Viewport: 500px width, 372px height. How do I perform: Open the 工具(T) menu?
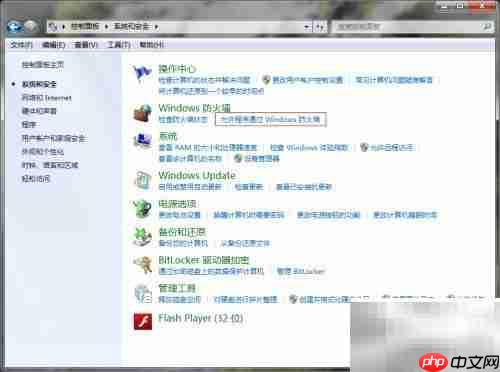[x=118, y=45]
